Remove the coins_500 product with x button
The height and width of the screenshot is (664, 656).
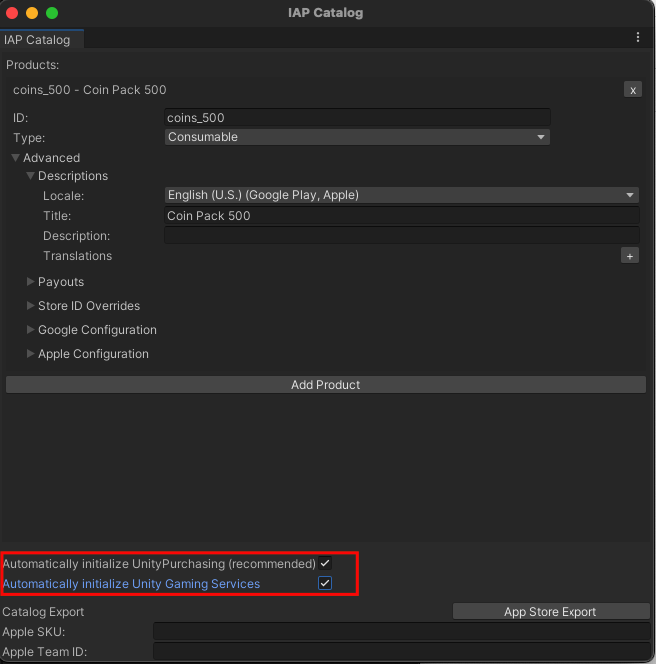tap(632, 90)
